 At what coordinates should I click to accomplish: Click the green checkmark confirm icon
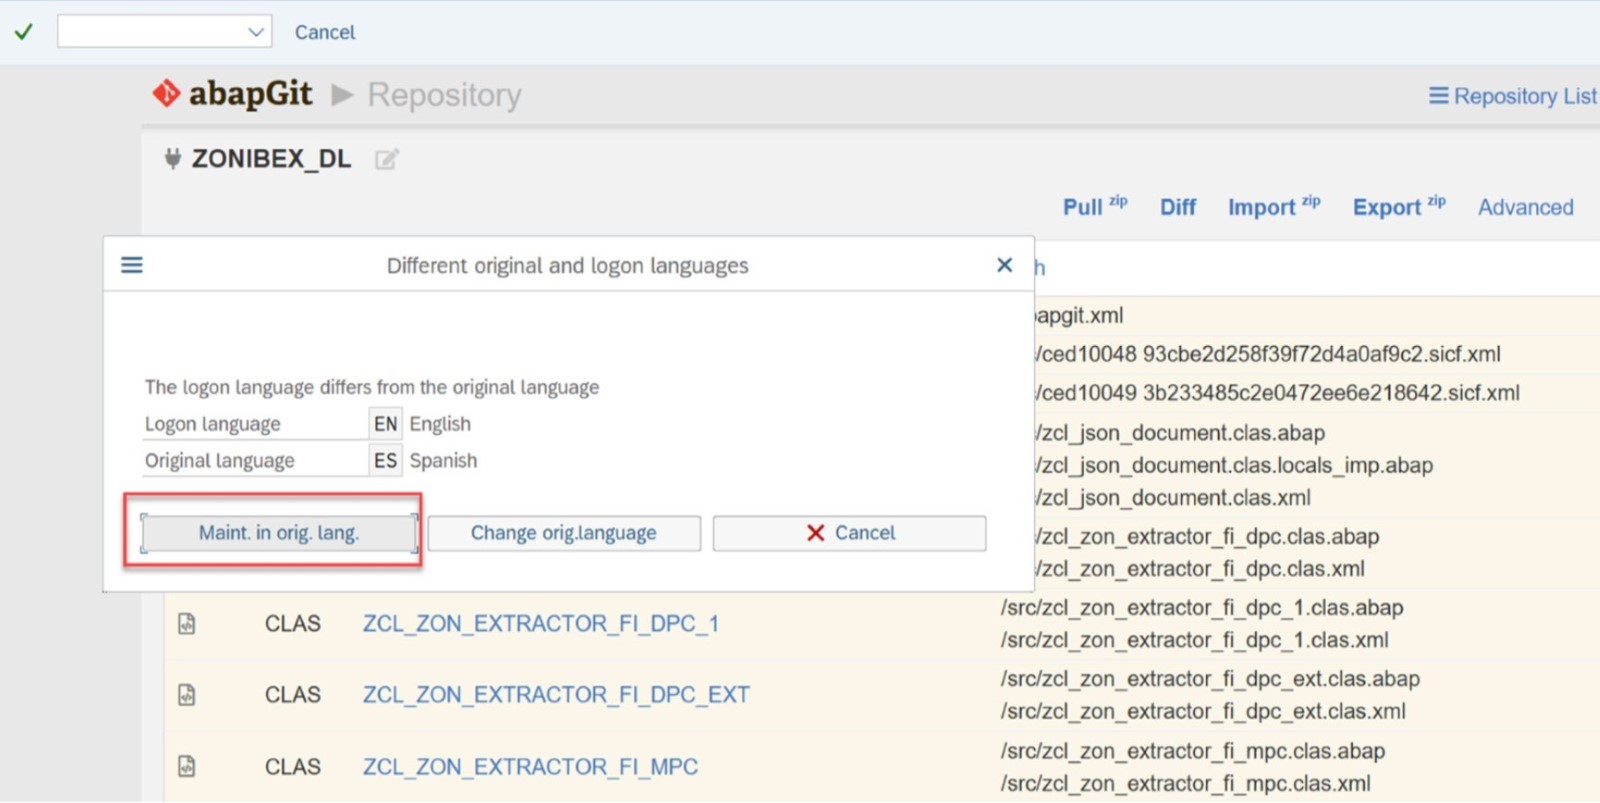click(23, 32)
